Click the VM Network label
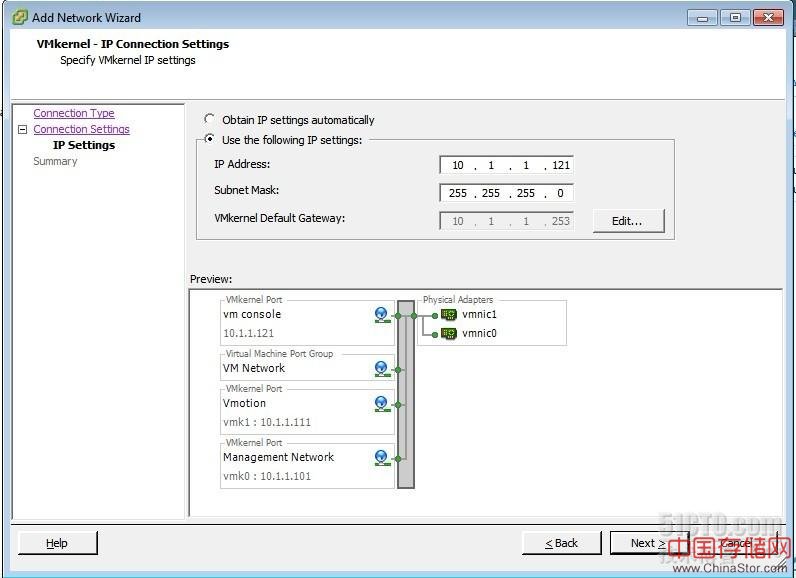 254,368
